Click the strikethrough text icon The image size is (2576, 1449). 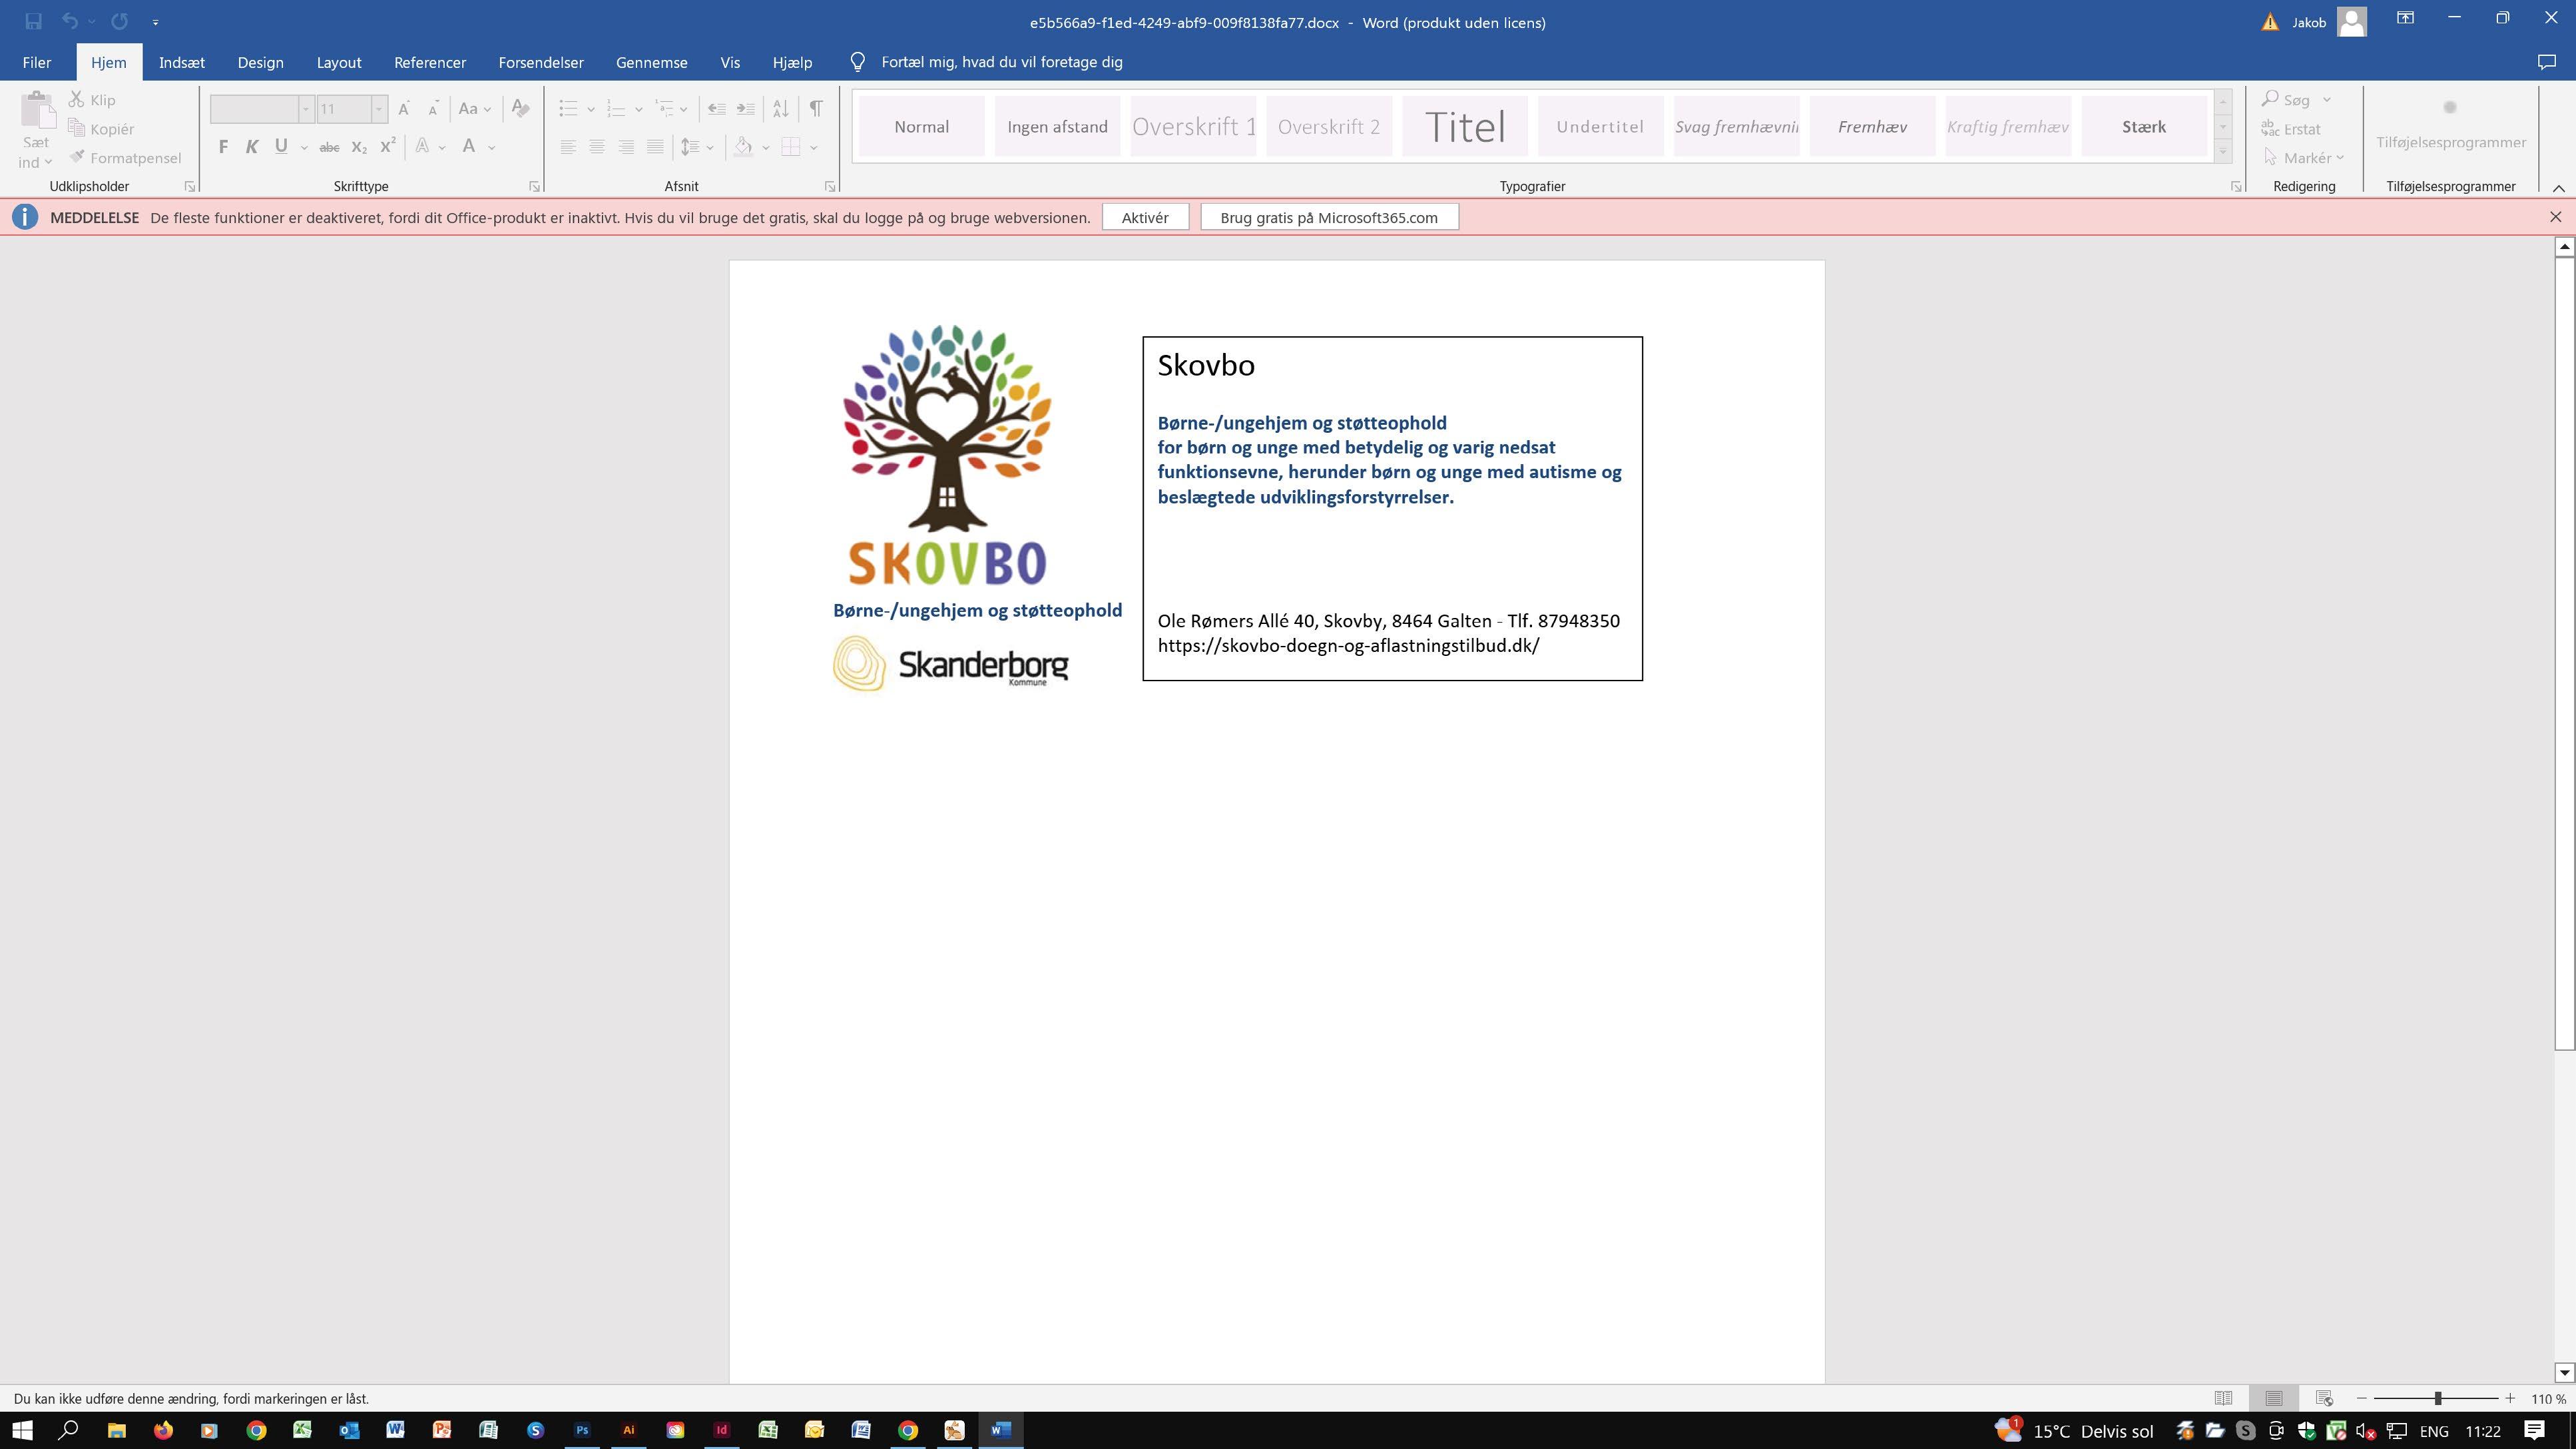[x=329, y=147]
